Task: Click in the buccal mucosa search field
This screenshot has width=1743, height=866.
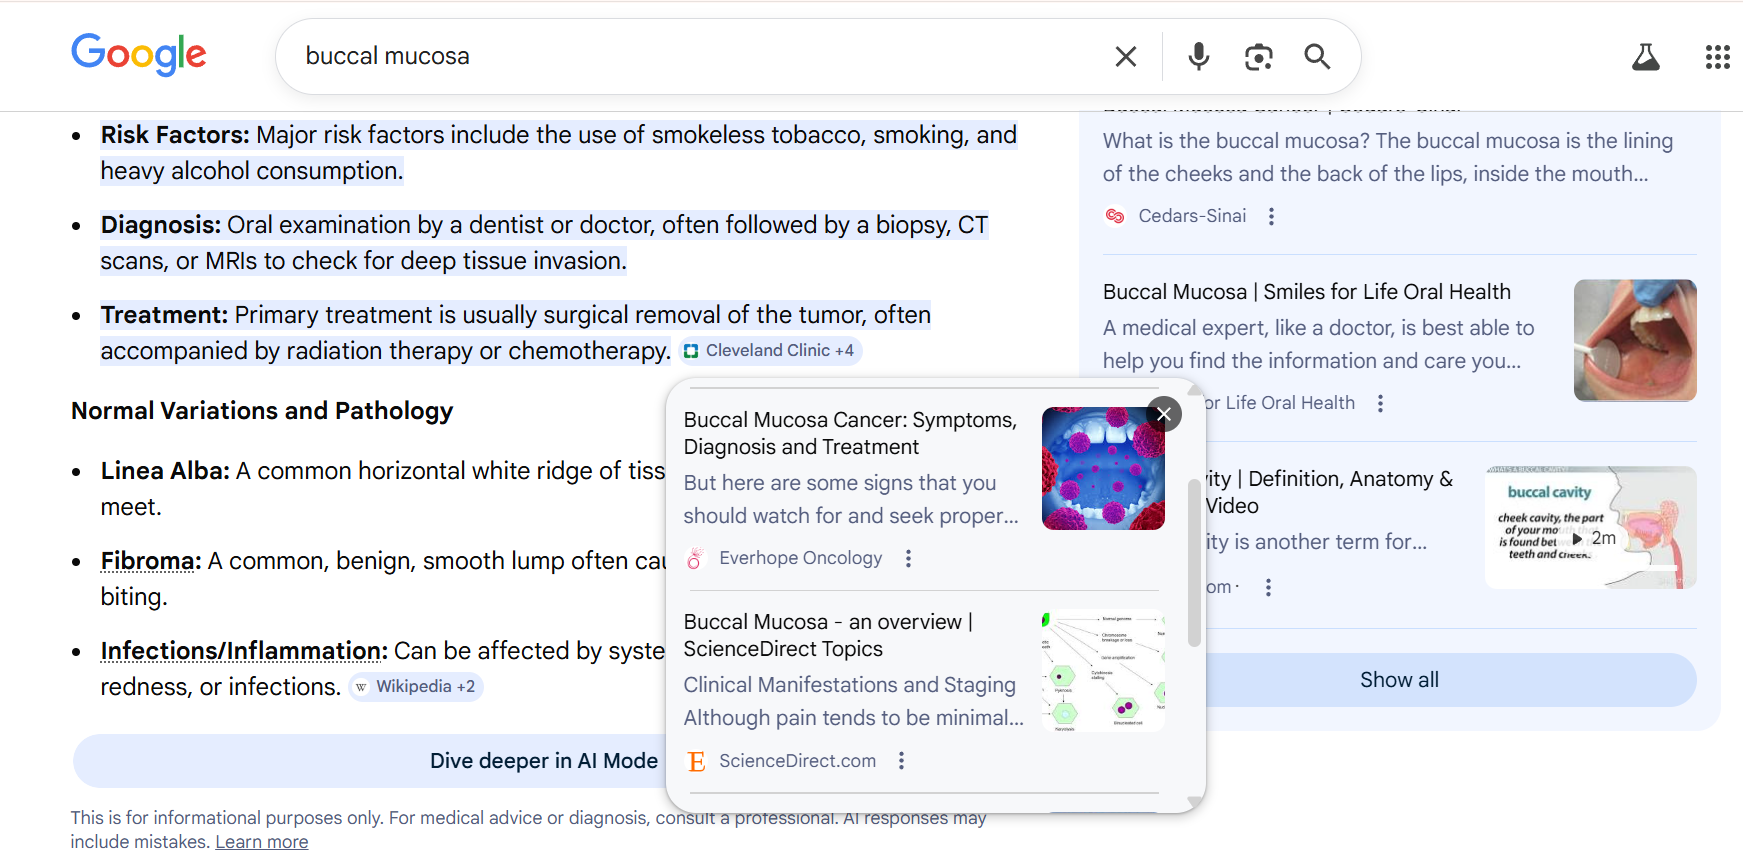Action: coord(700,56)
